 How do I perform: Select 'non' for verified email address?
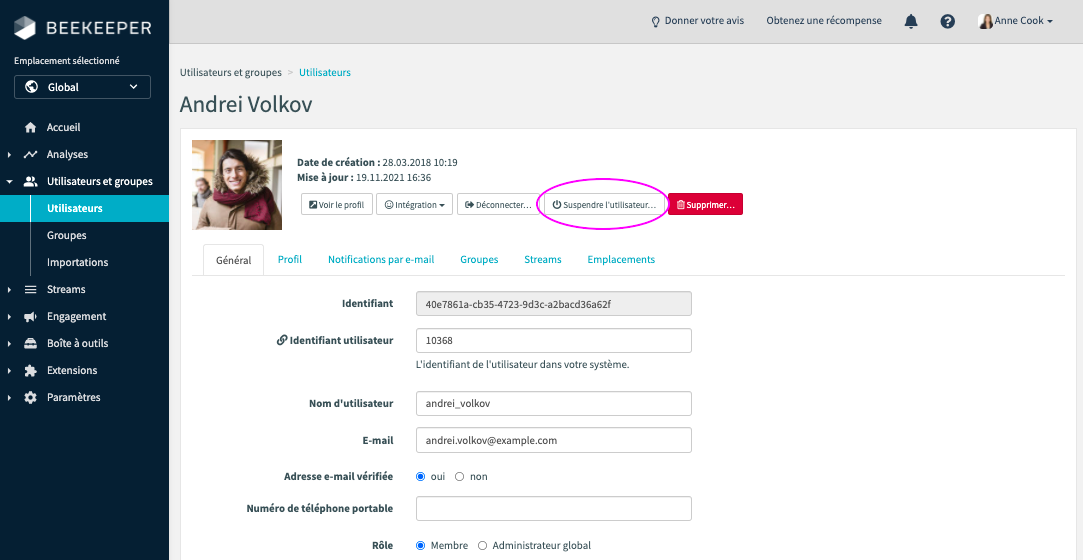pyautogui.click(x=460, y=477)
